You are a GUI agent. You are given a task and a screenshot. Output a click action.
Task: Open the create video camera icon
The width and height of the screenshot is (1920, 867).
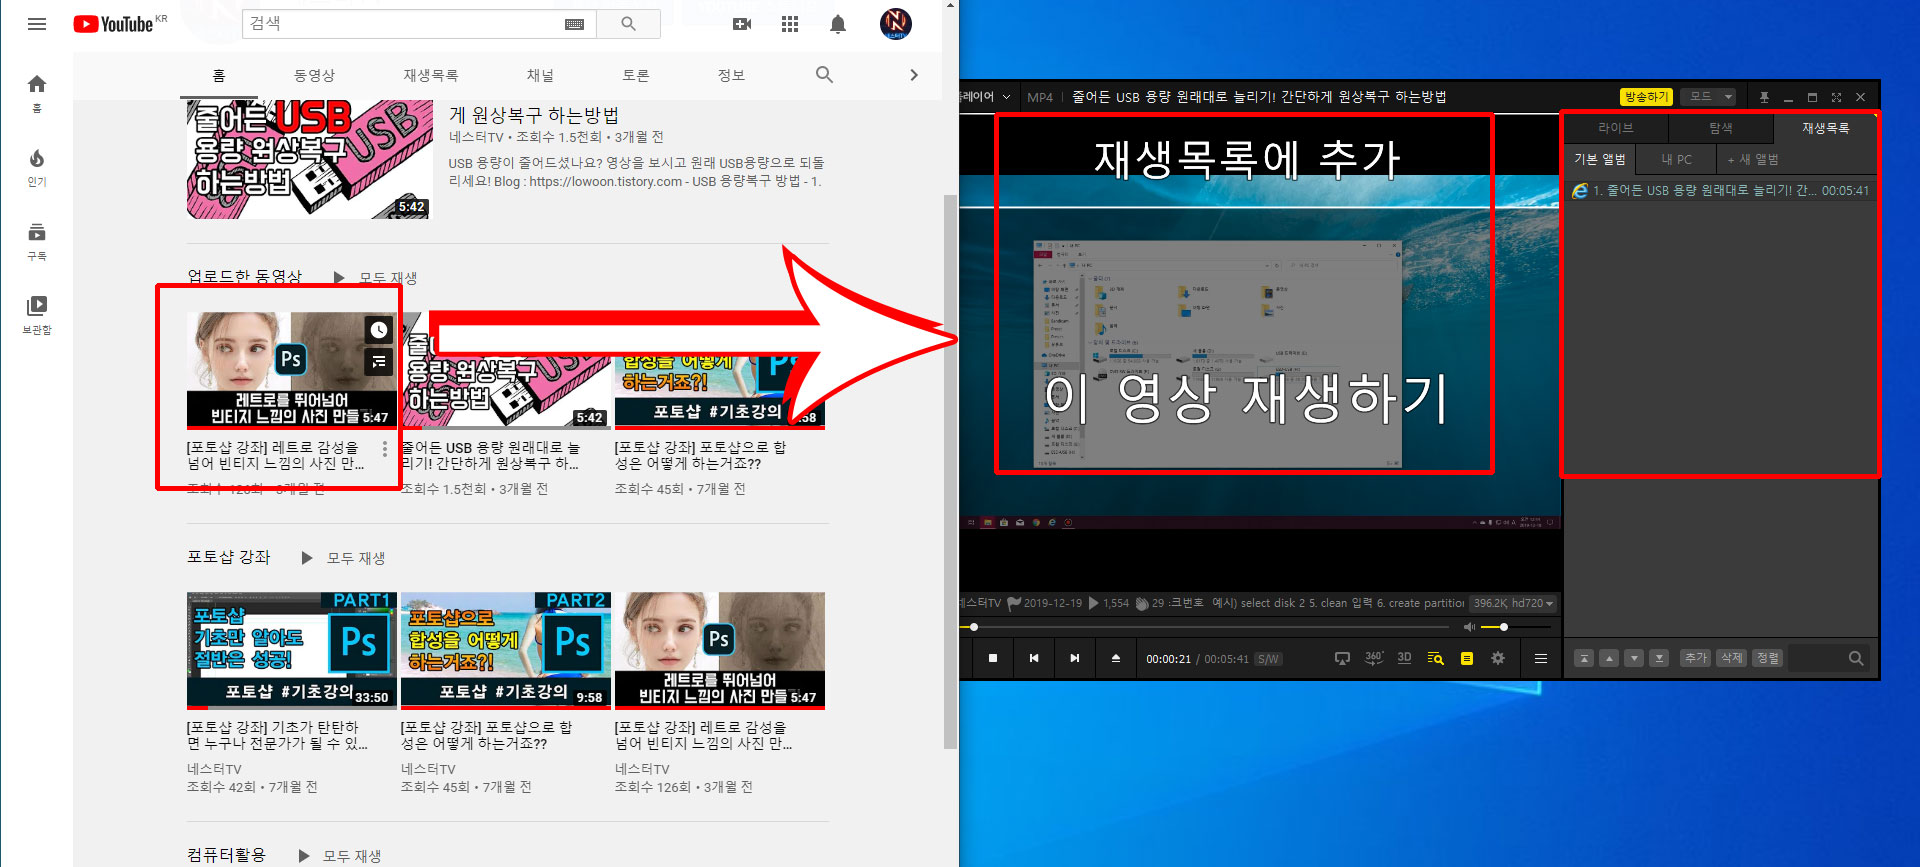pyautogui.click(x=742, y=24)
